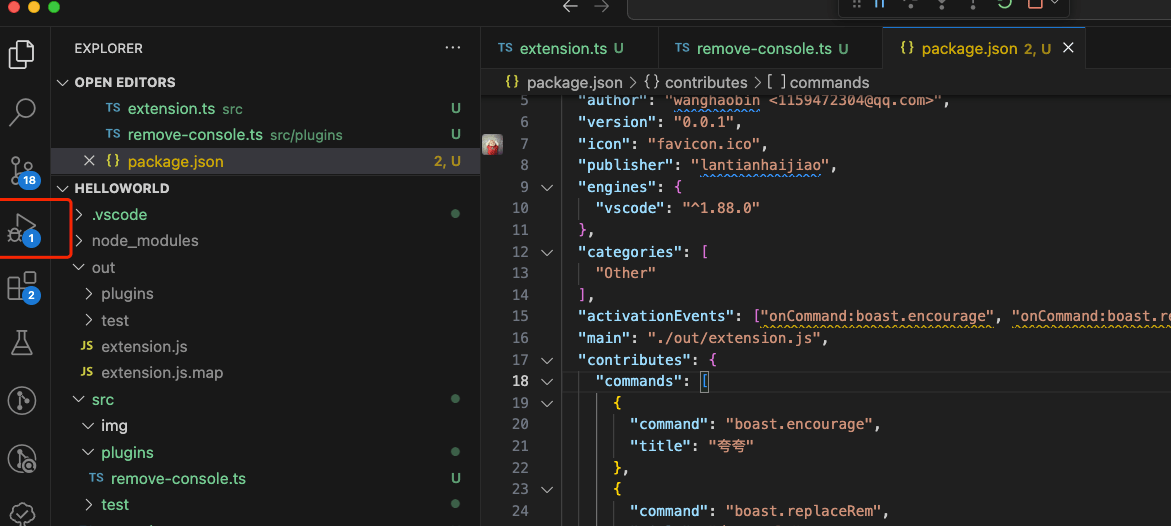Open extension.js file in out folder

point(144,346)
